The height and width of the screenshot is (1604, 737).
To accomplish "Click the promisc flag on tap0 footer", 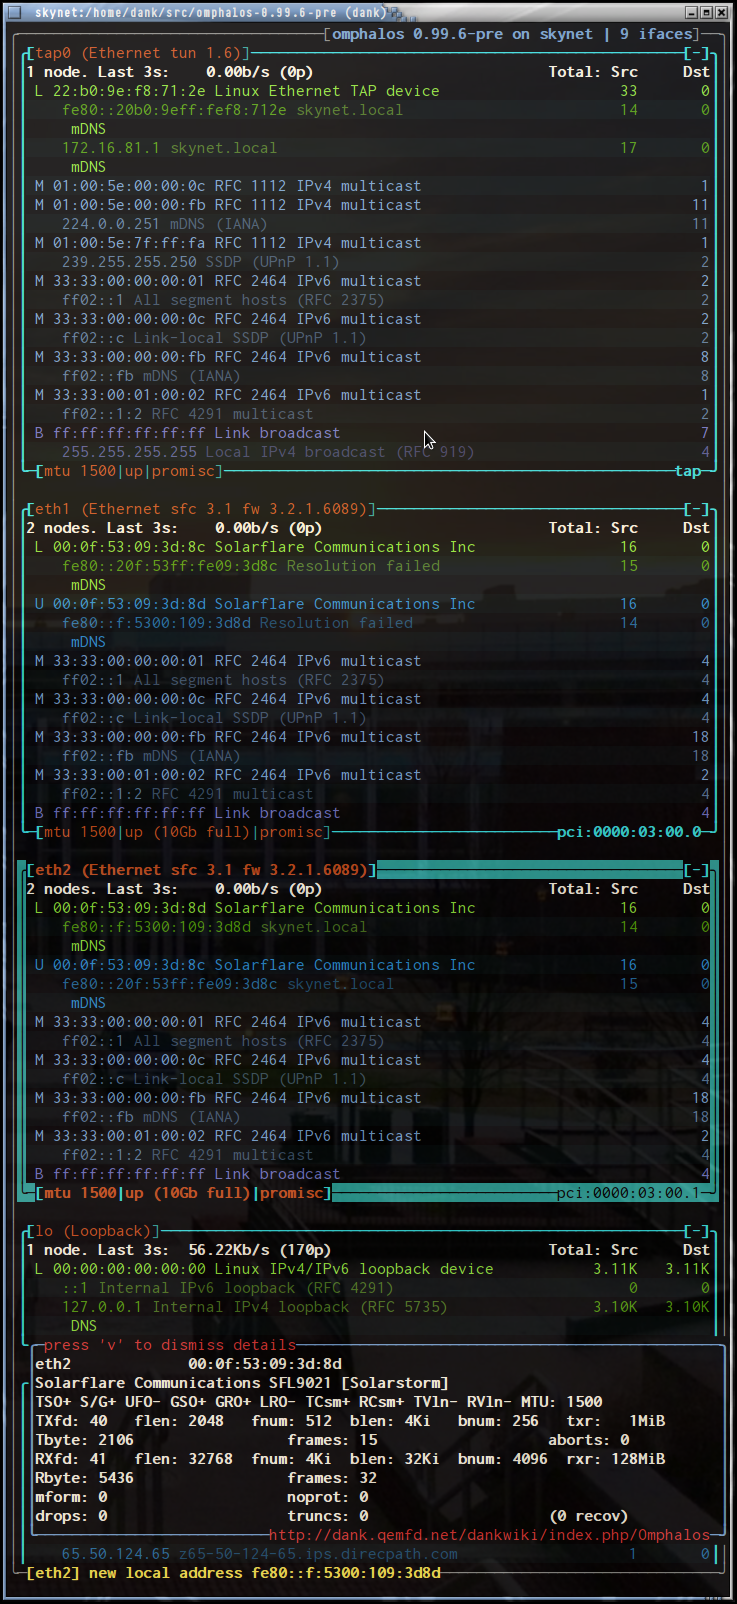I will (183, 471).
